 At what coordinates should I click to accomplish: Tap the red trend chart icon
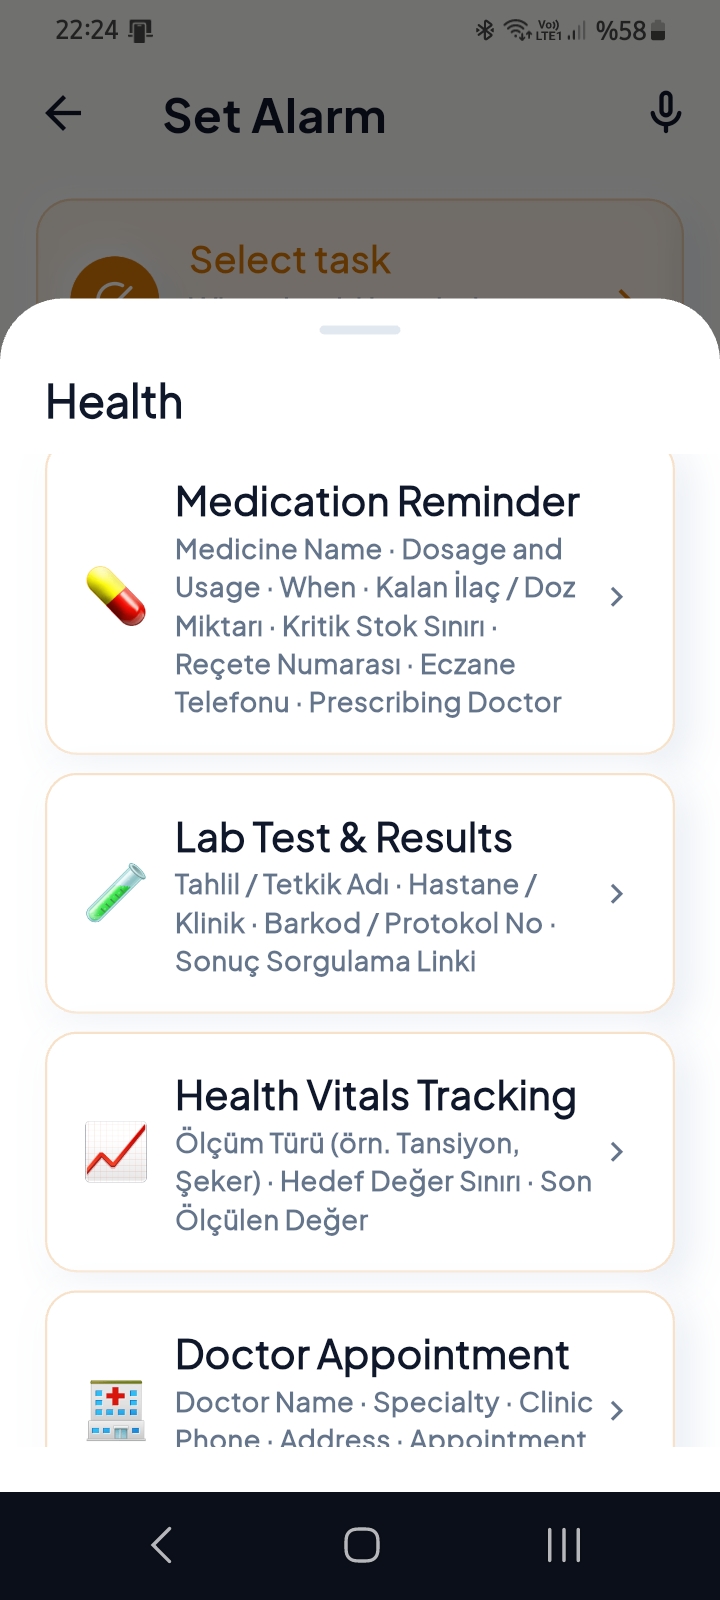coord(116,1152)
